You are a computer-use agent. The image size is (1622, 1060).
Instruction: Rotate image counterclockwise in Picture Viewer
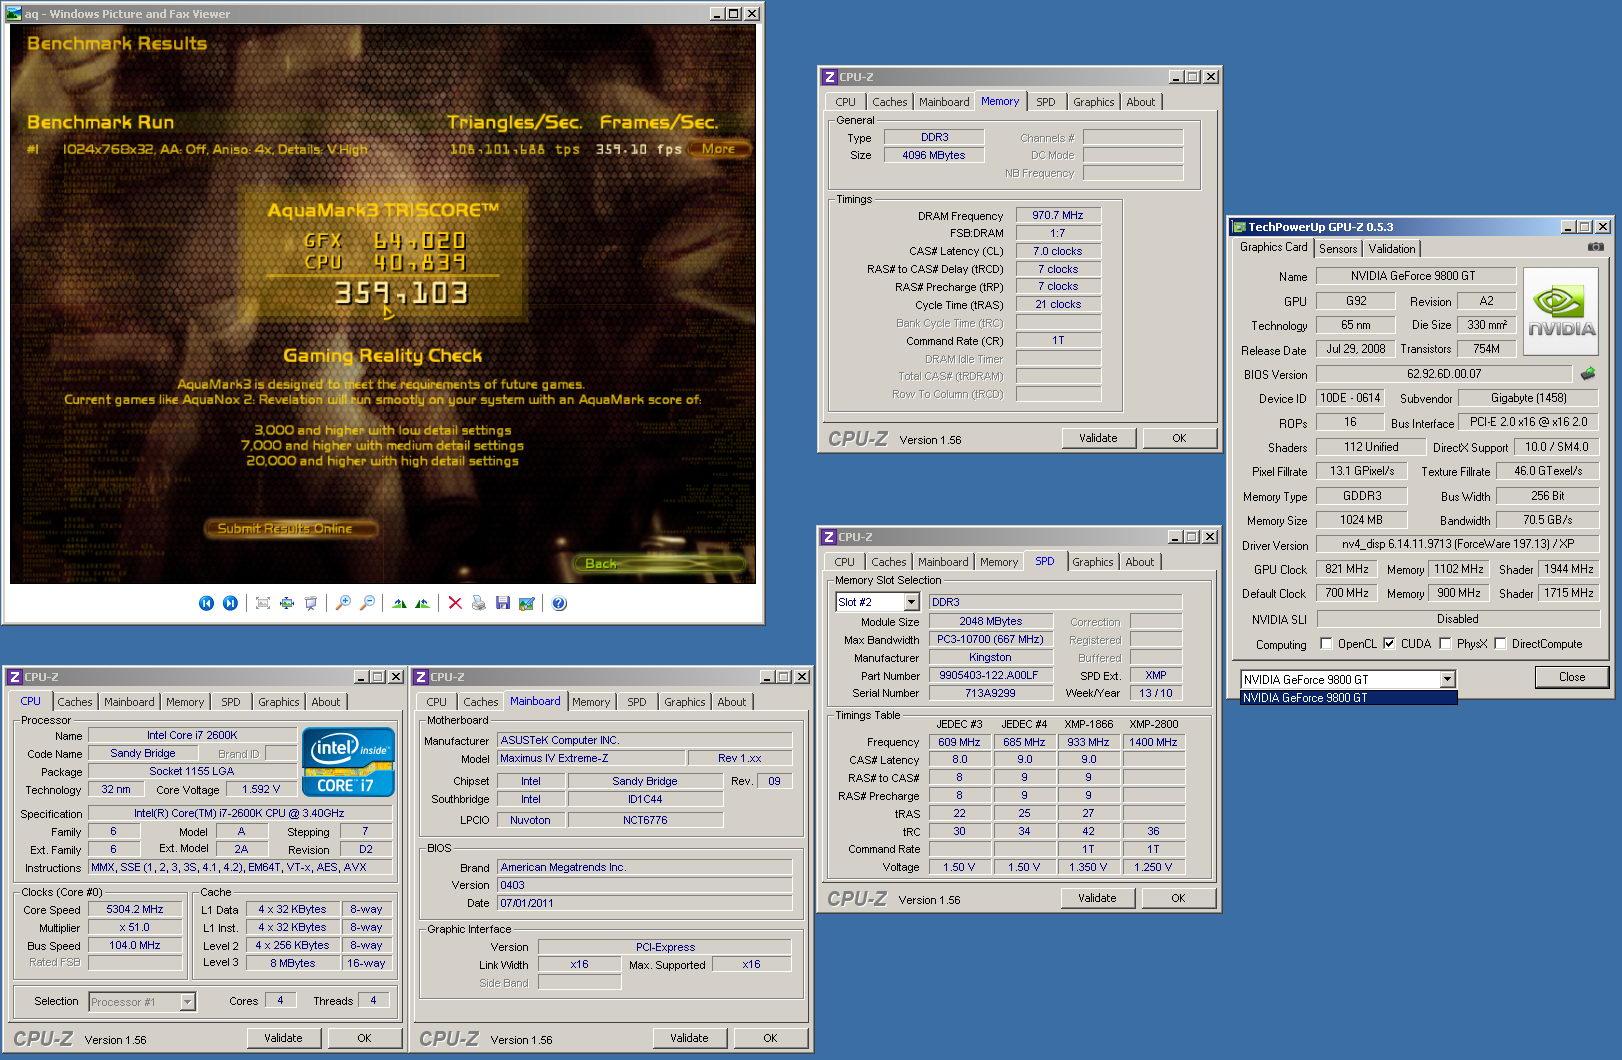click(x=423, y=603)
